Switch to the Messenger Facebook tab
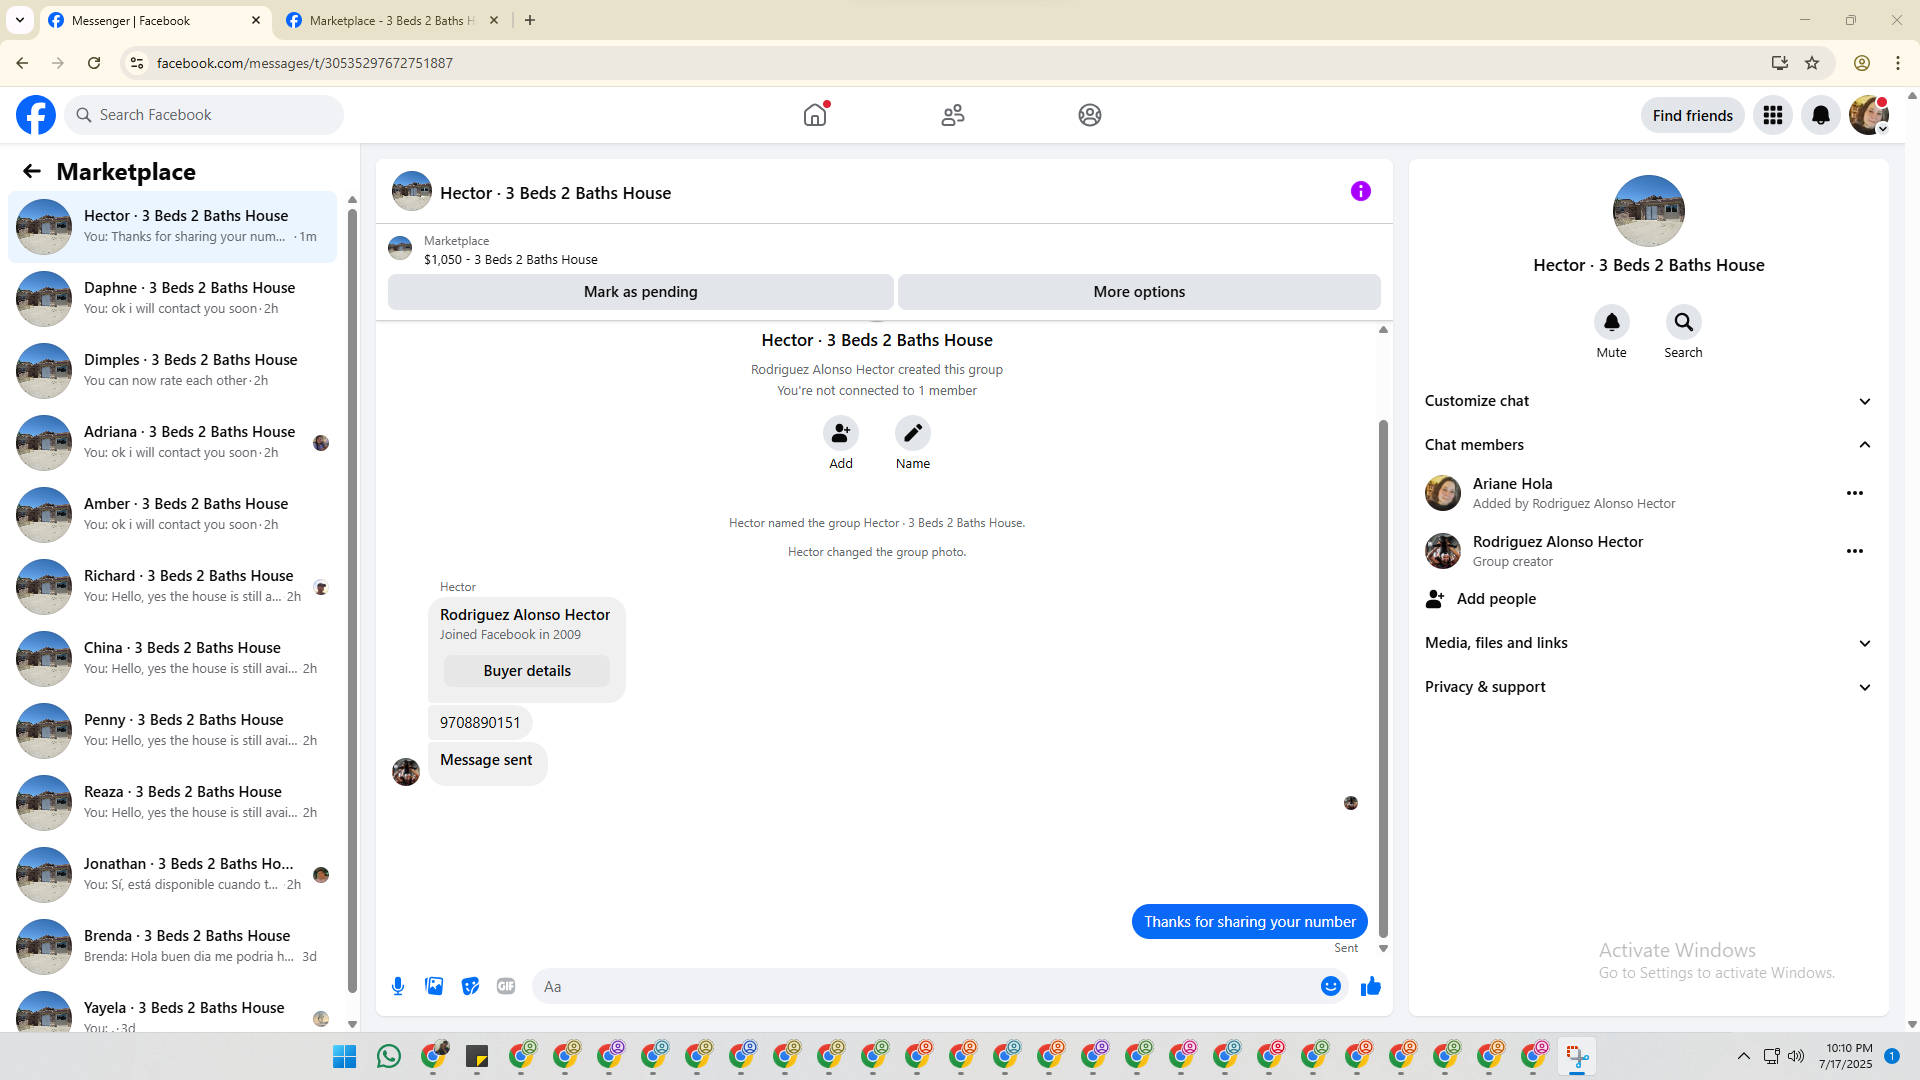1920x1080 pixels. tap(155, 20)
